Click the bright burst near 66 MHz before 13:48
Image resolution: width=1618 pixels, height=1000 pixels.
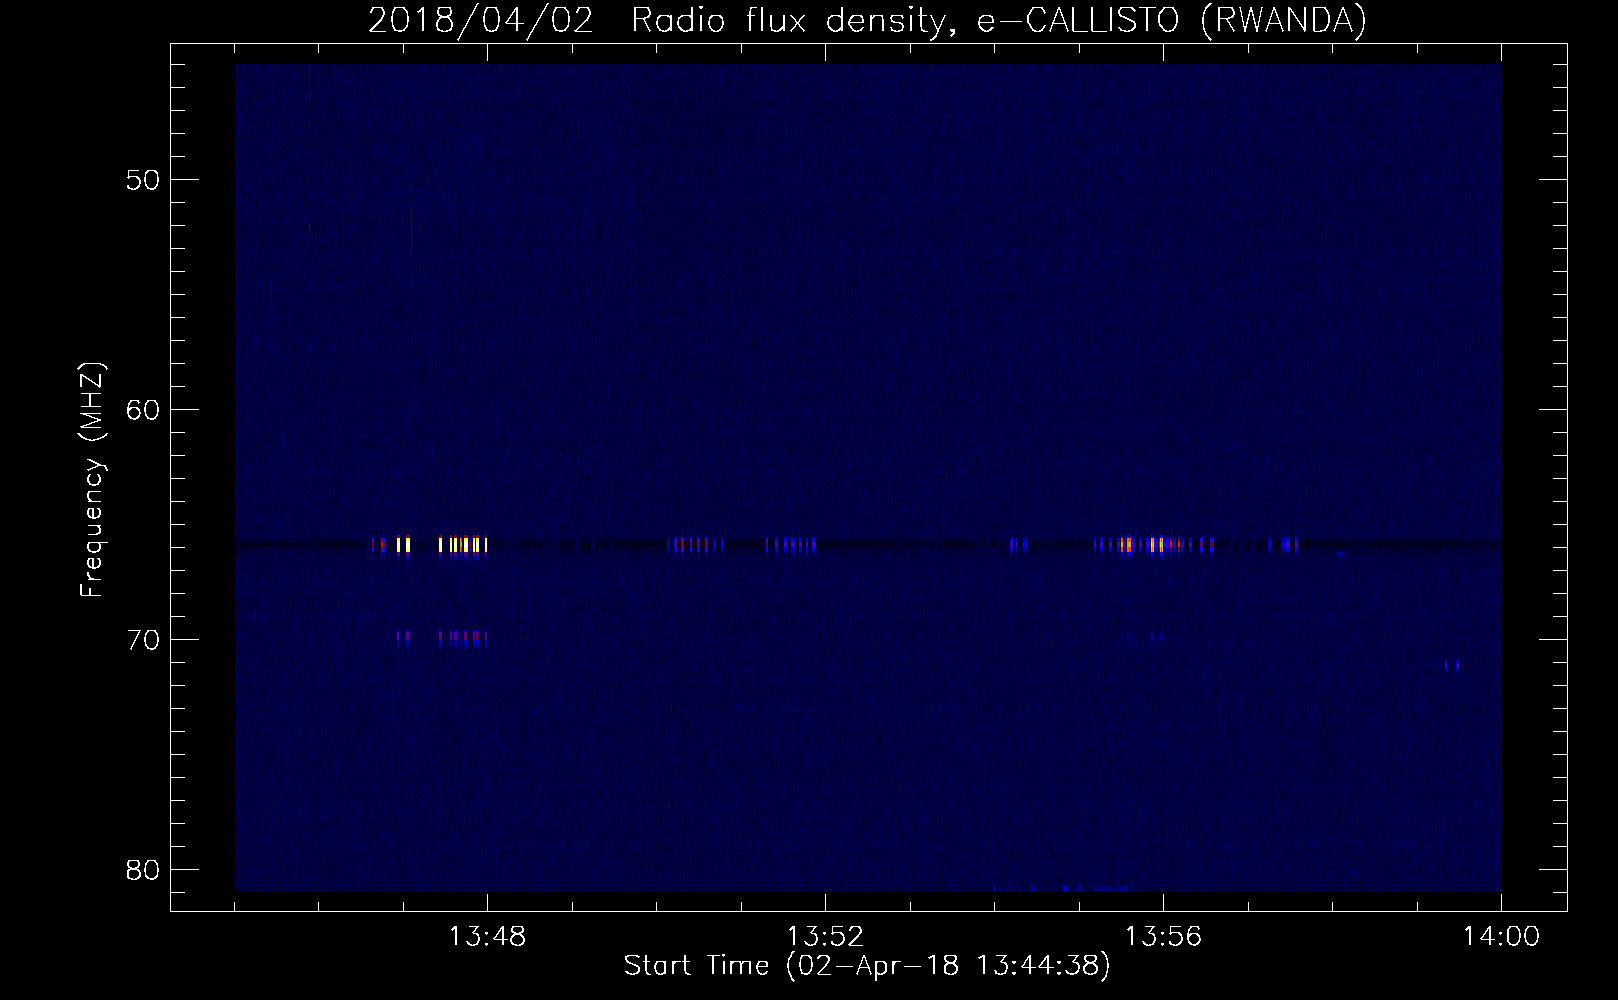click(x=430, y=545)
